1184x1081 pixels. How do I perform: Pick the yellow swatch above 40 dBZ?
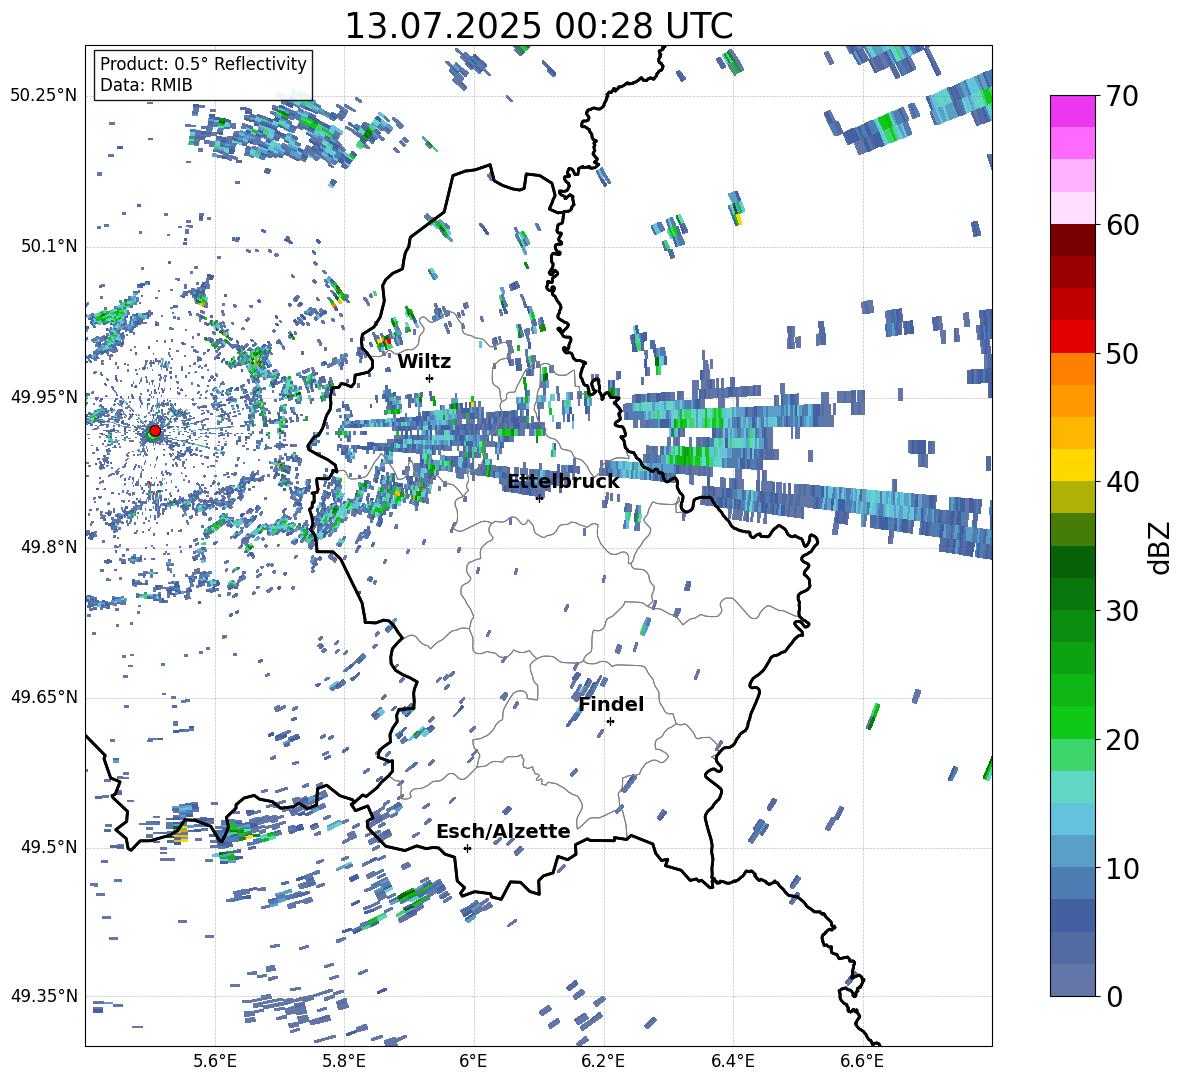pyautogui.click(x=1072, y=465)
